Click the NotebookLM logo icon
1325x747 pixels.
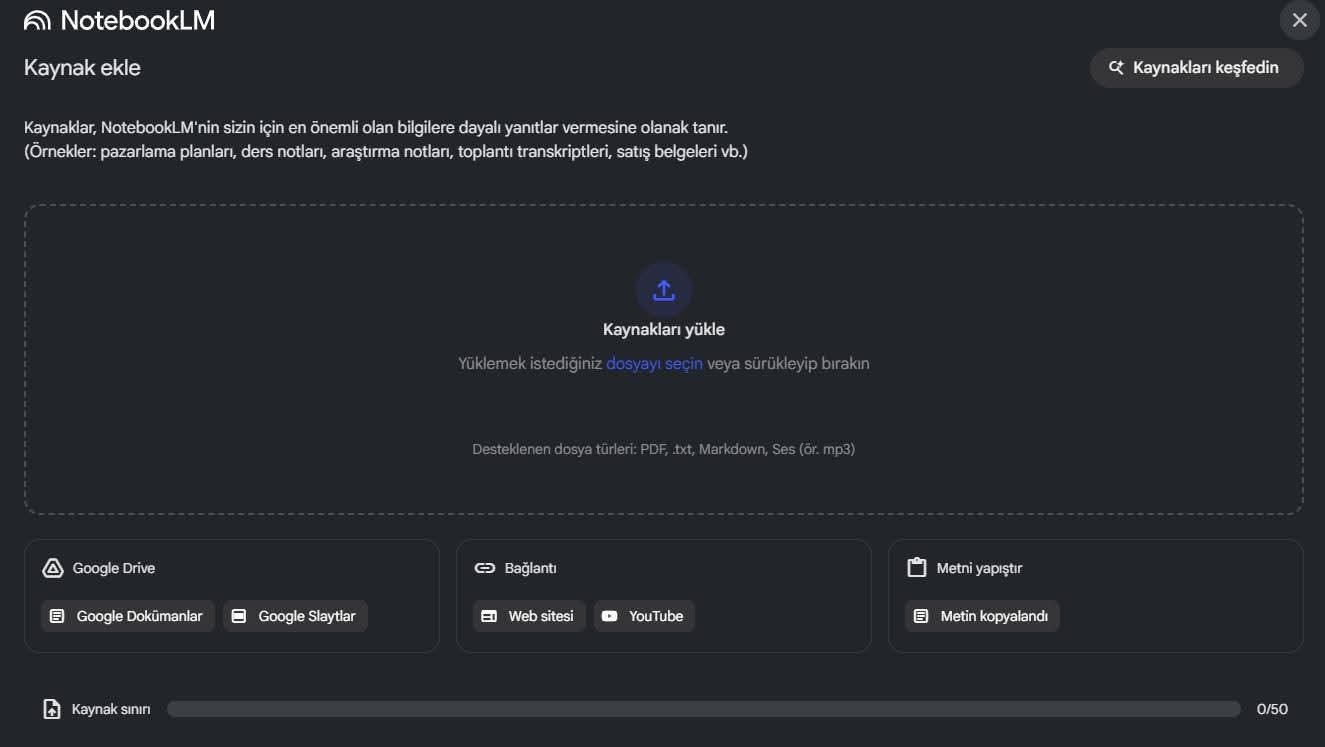tap(37, 21)
